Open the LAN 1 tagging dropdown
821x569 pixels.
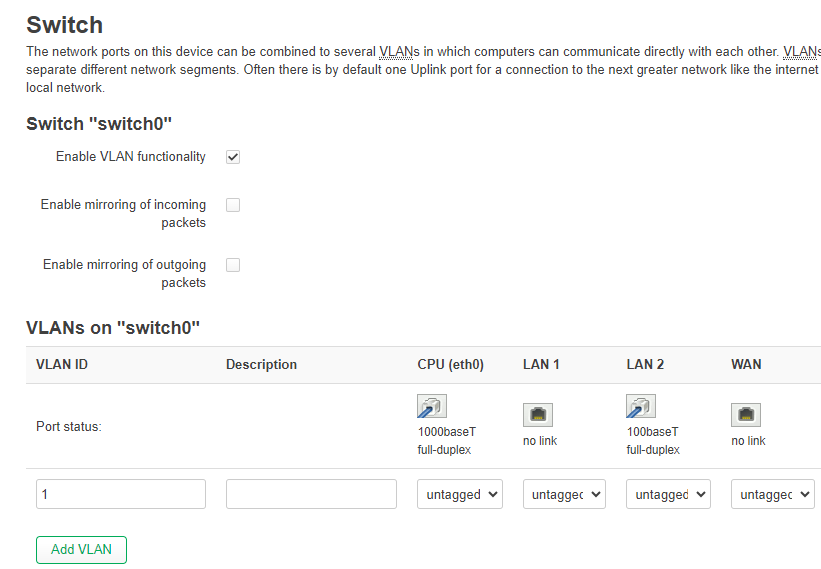pyautogui.click(x=564, y=494)
